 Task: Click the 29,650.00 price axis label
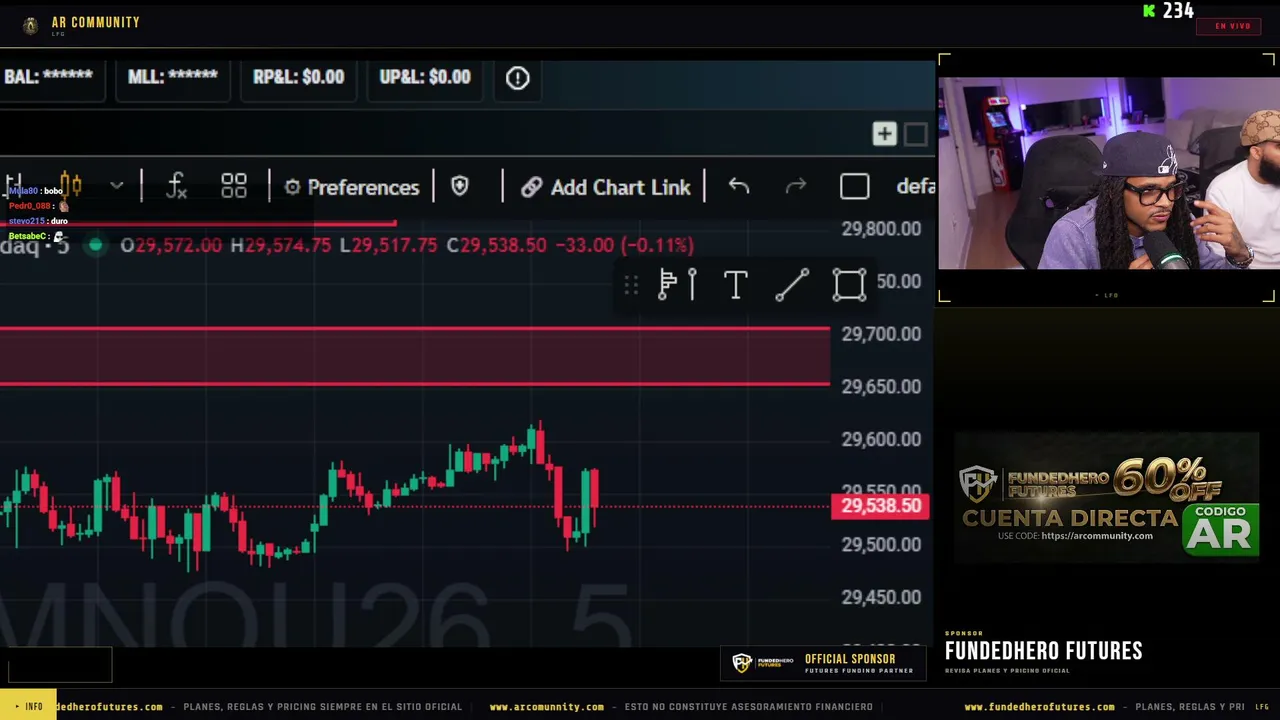point(881,387)
